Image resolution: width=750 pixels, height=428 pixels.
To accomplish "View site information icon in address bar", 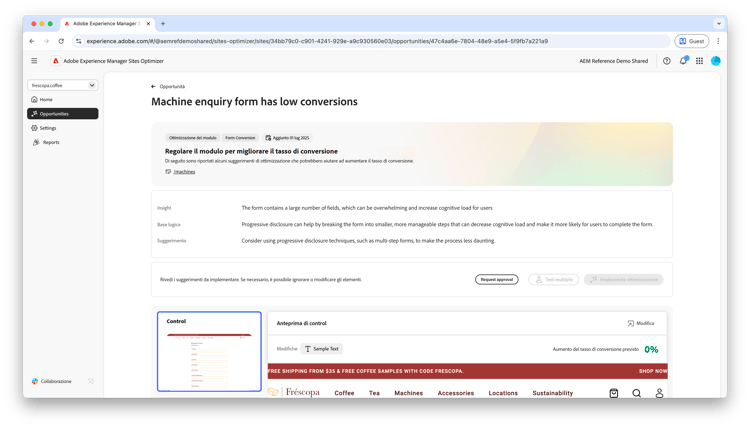I will (79, 41).
